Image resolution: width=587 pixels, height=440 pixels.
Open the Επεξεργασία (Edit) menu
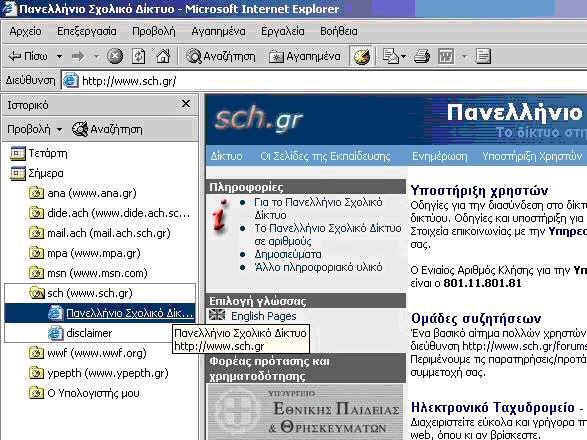click(87, 31)
